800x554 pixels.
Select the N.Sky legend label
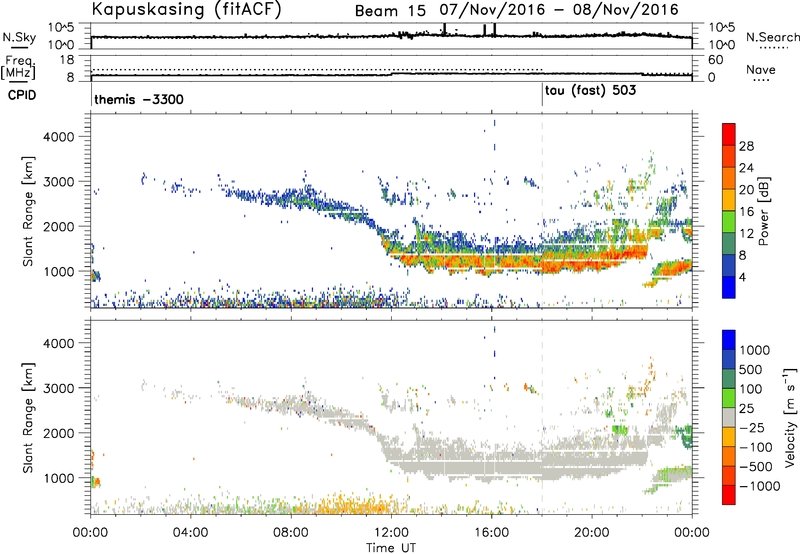point(19,37)
